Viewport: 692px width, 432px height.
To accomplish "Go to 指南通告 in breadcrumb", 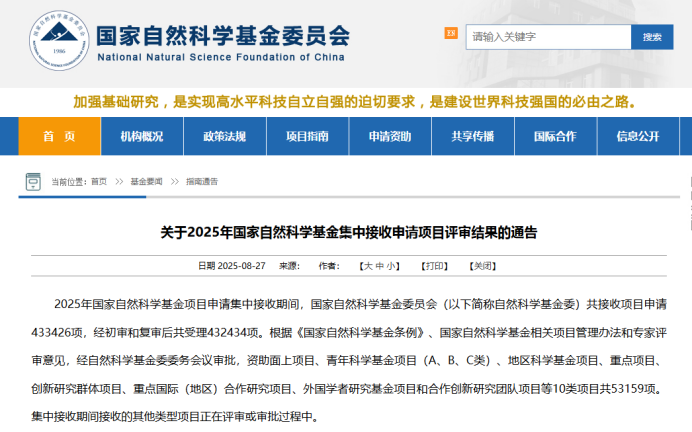I will pyautogui.click(x=202, y=181).
